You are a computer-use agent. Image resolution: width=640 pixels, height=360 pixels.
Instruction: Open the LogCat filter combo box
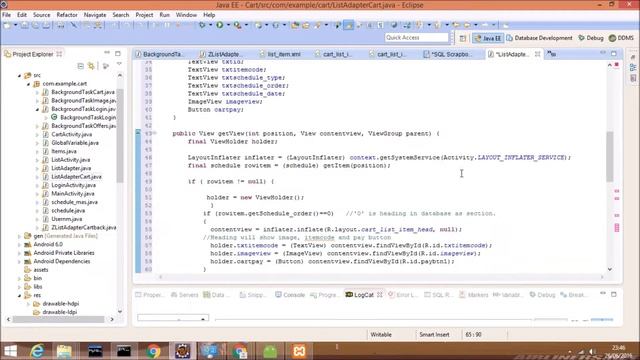pyautogui.click(x=173, y=318)
